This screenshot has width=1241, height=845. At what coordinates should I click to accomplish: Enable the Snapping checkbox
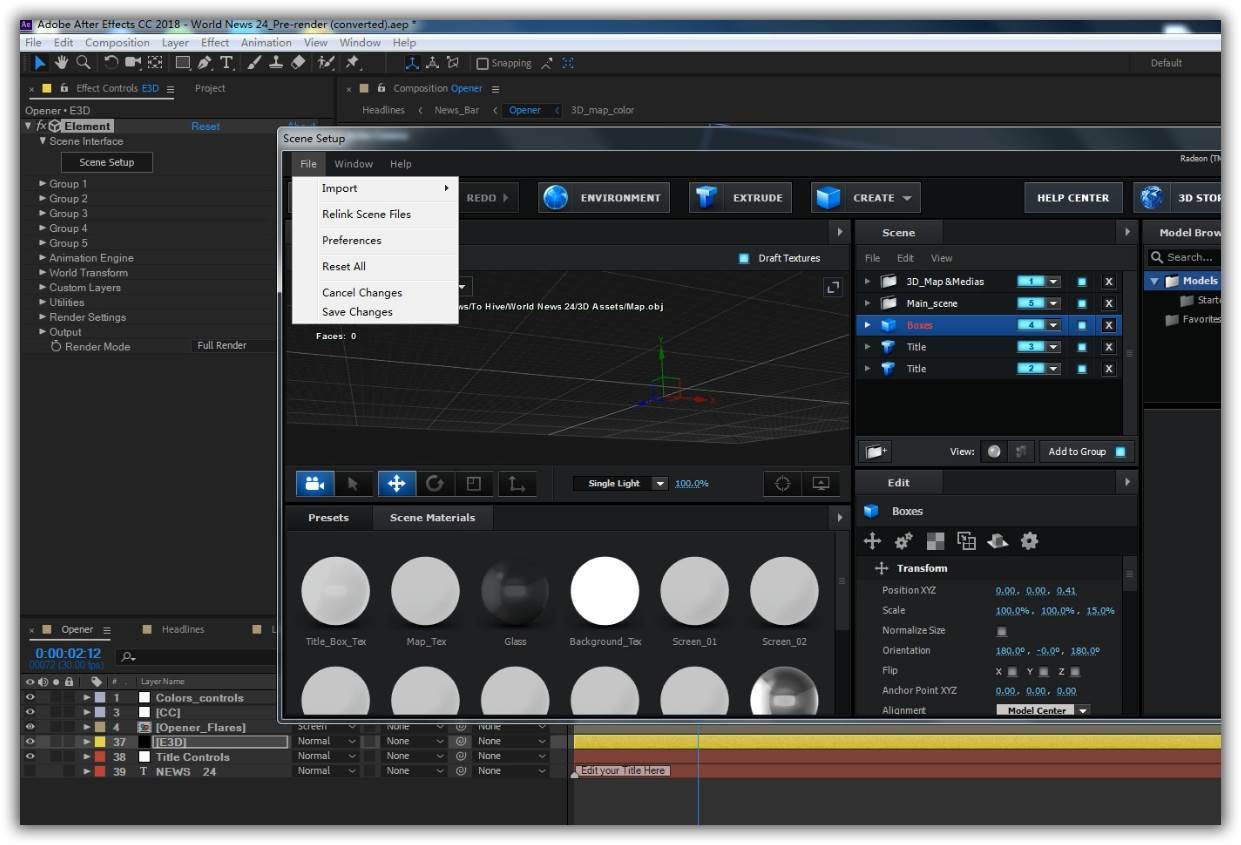tap(482, 64)
